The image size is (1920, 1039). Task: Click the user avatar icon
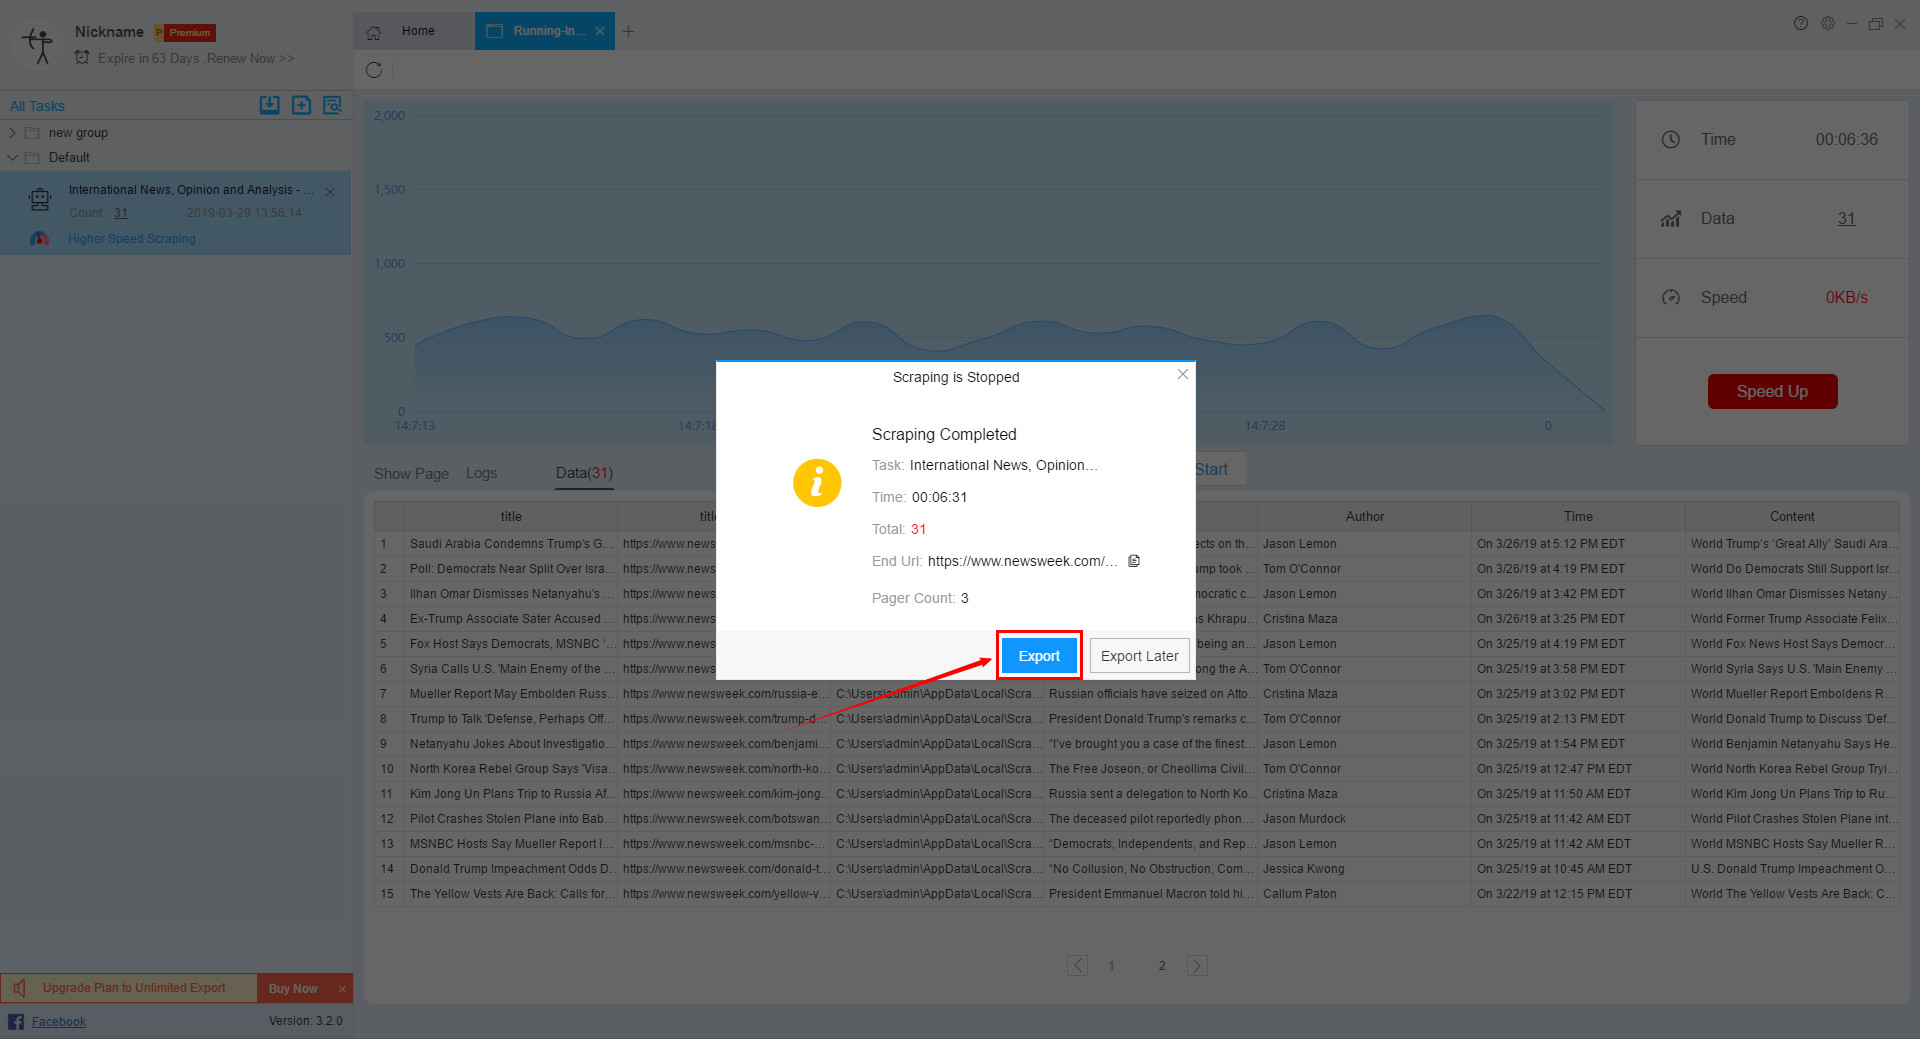pos(38,45)
